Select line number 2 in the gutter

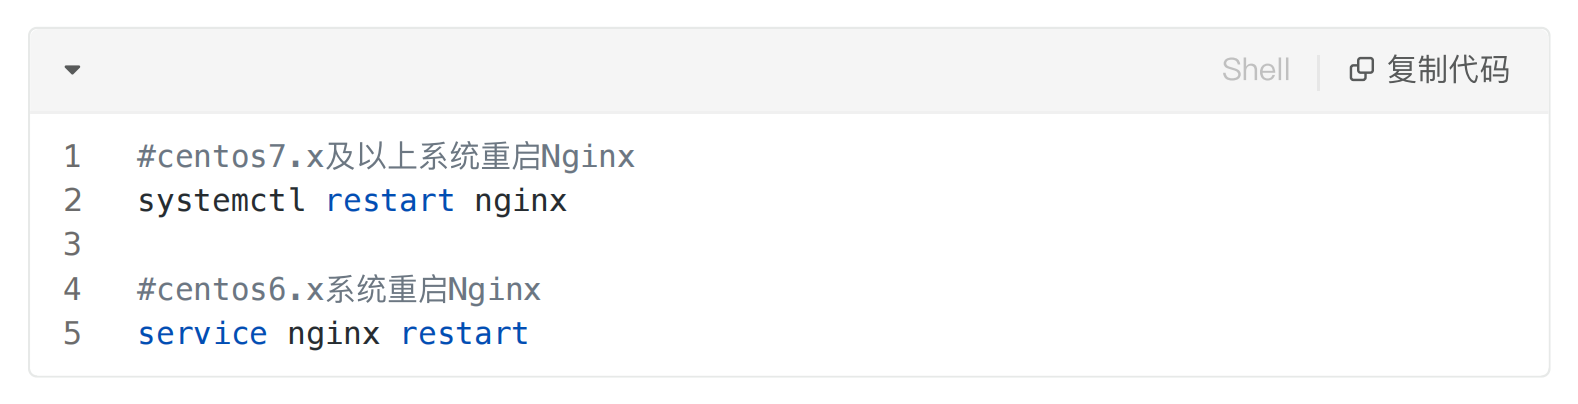[x=72, y=200]
